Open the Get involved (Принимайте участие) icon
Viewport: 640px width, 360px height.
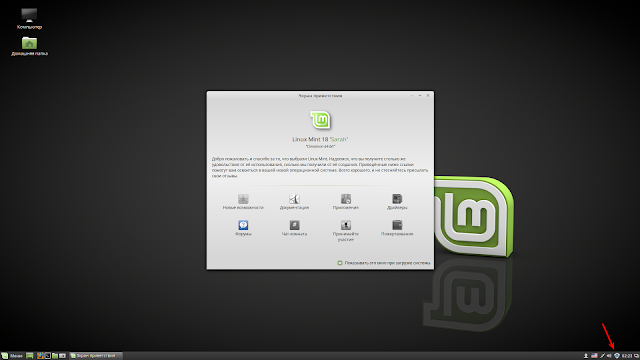coord(346,231)
